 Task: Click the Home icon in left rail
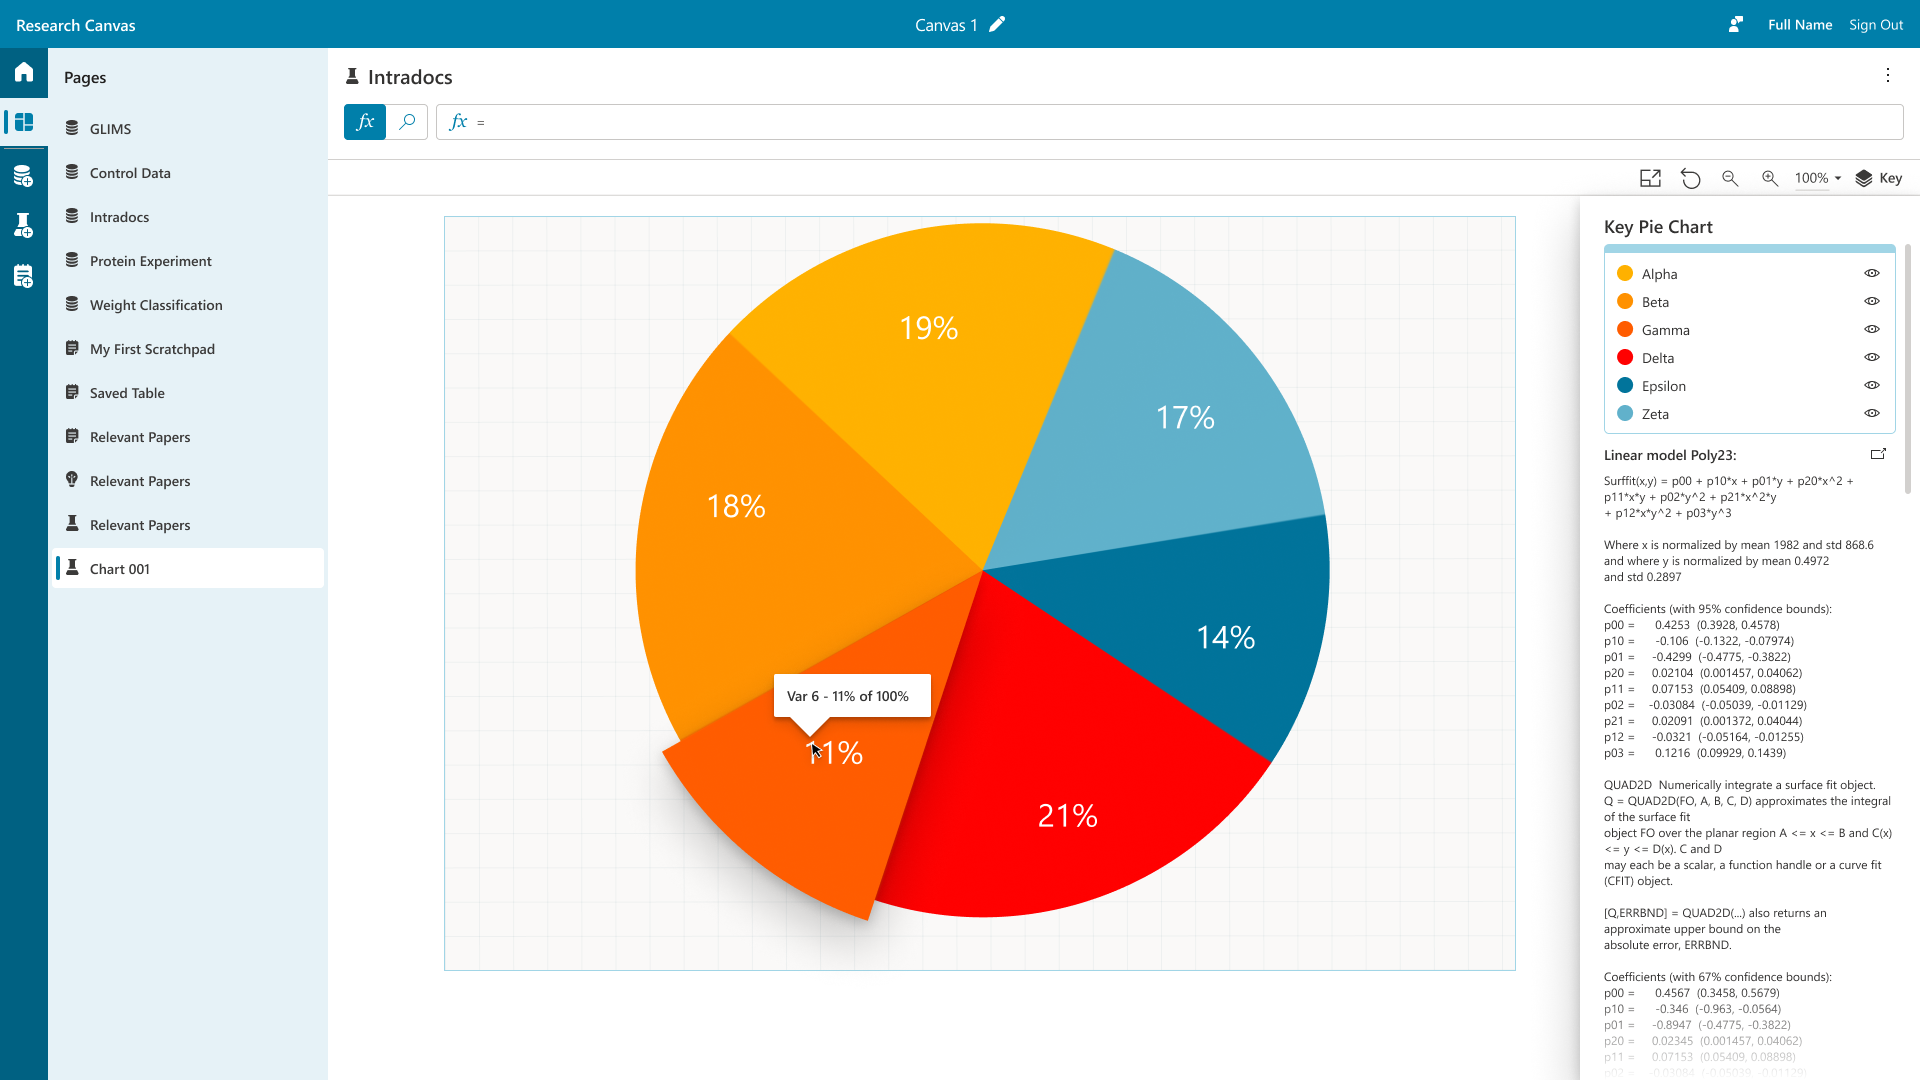24,72
